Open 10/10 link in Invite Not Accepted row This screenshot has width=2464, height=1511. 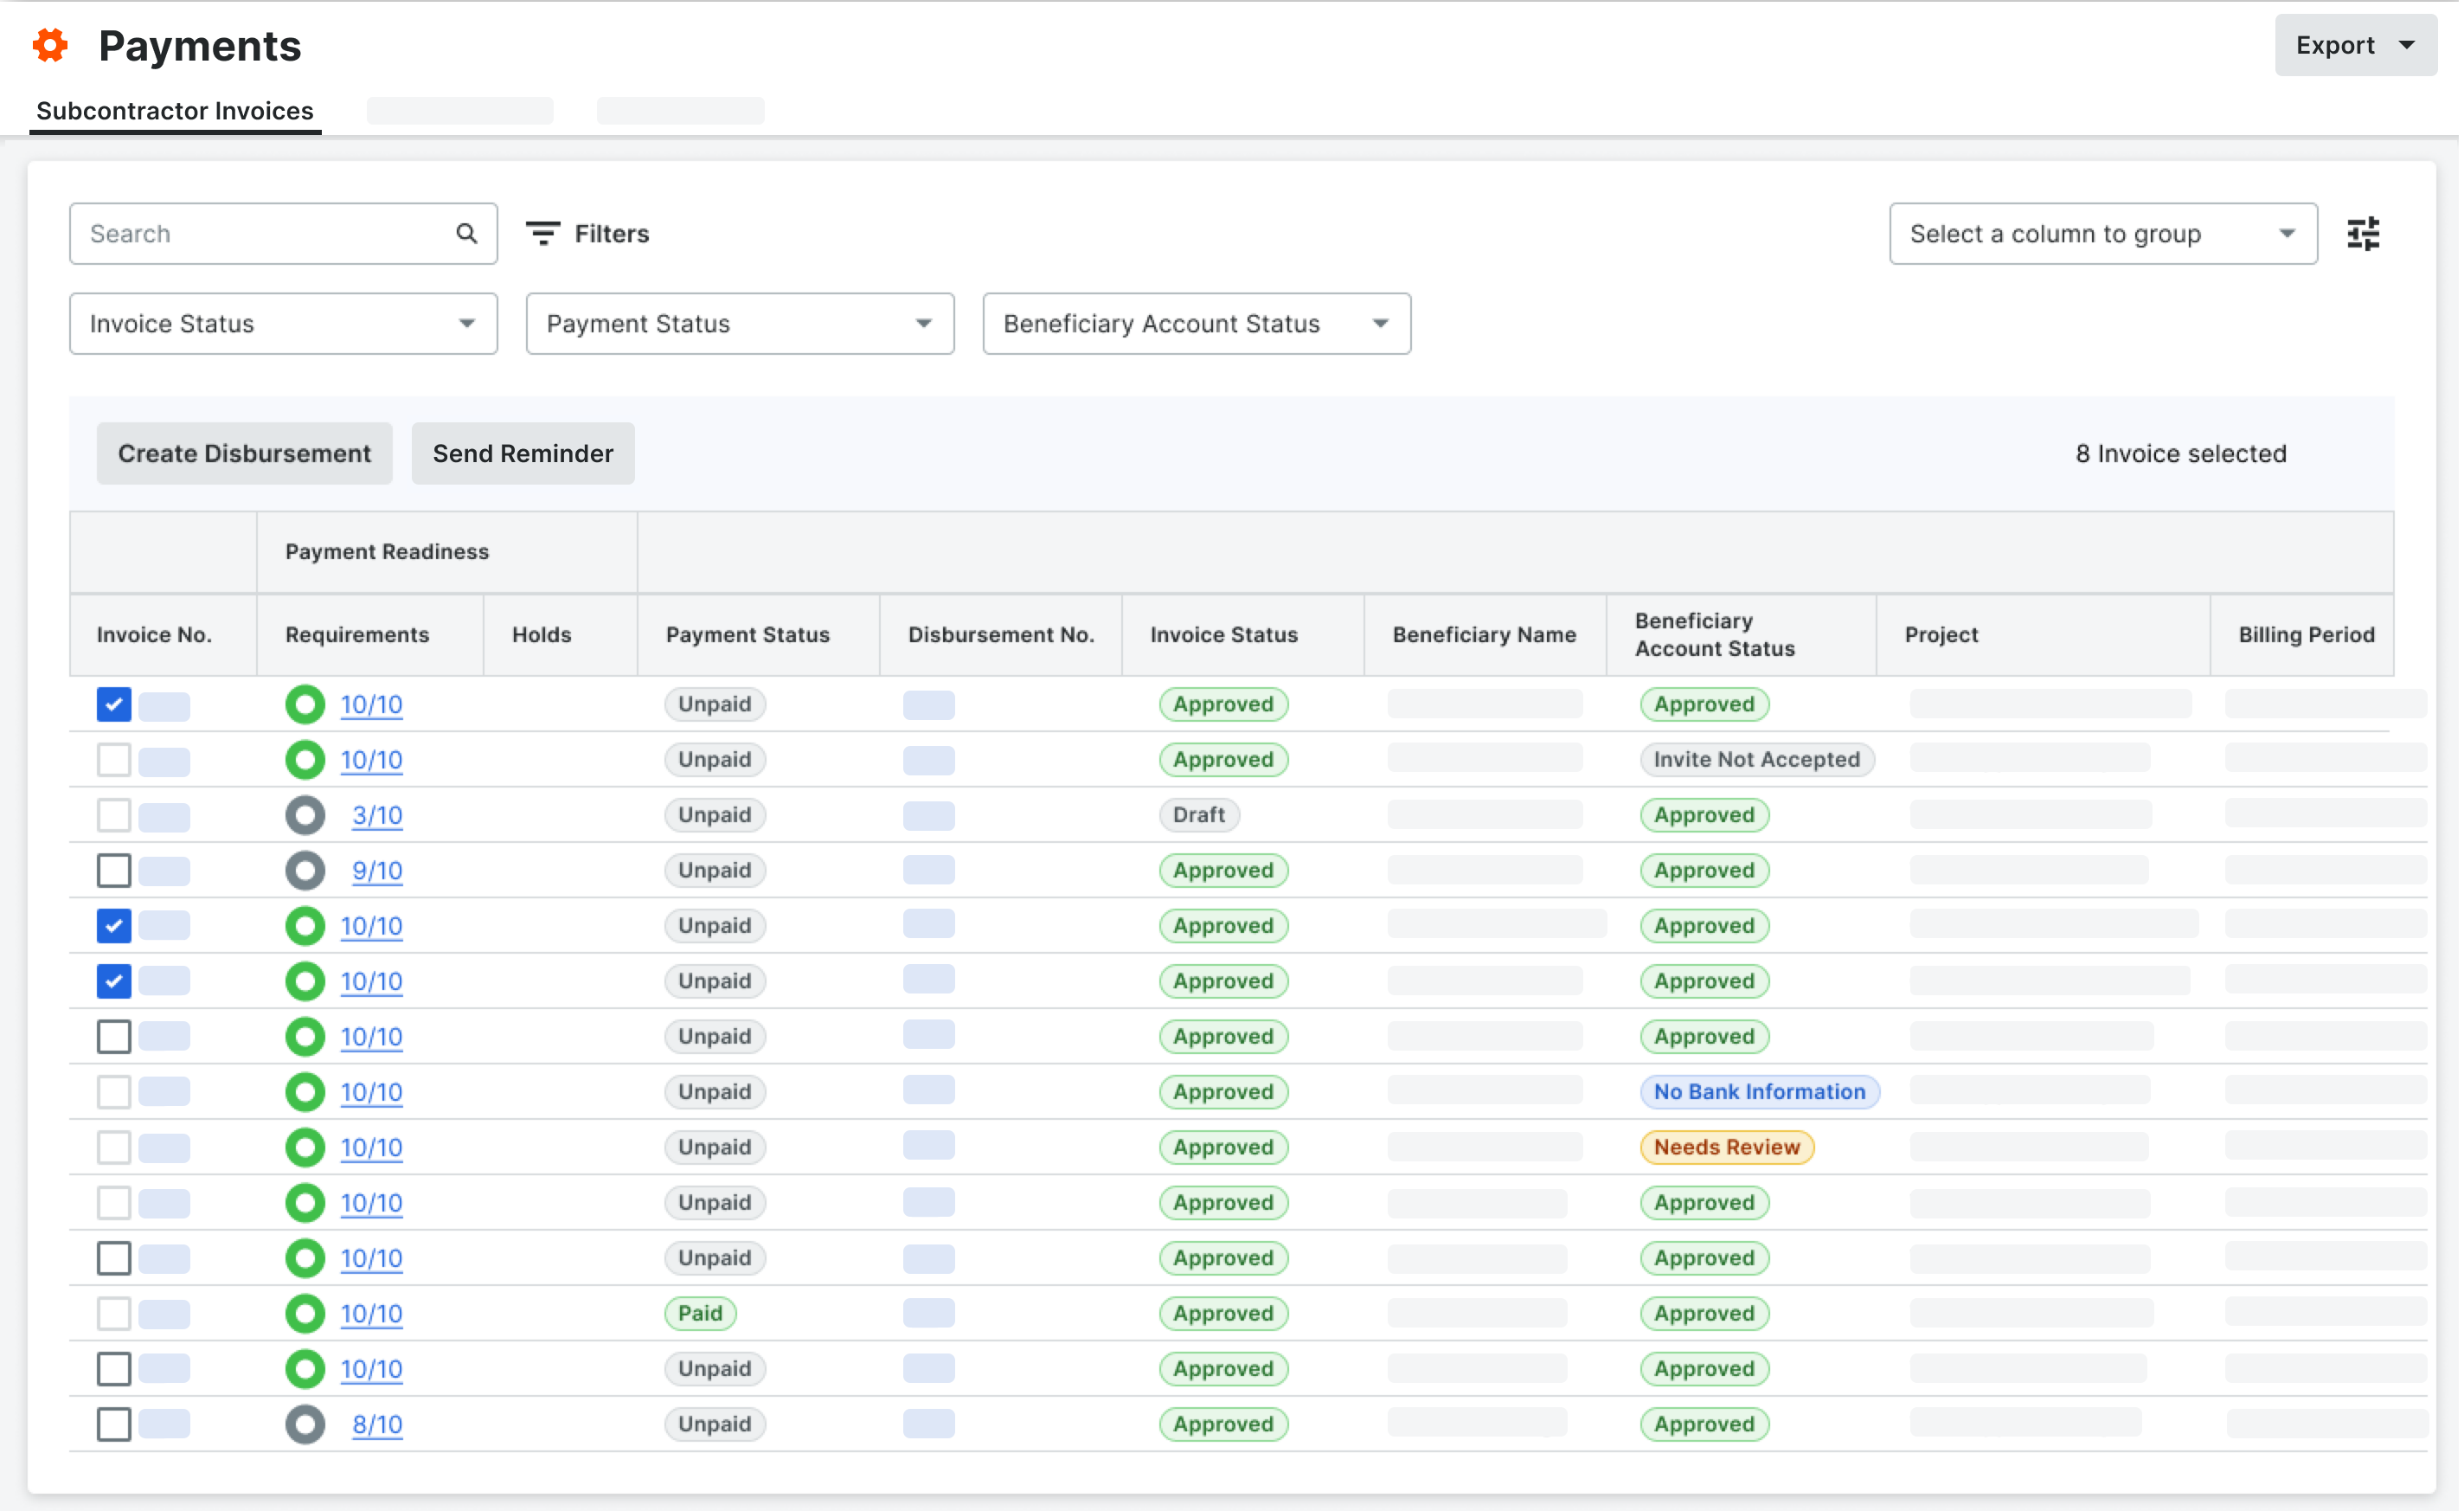[x=372, y=760]
